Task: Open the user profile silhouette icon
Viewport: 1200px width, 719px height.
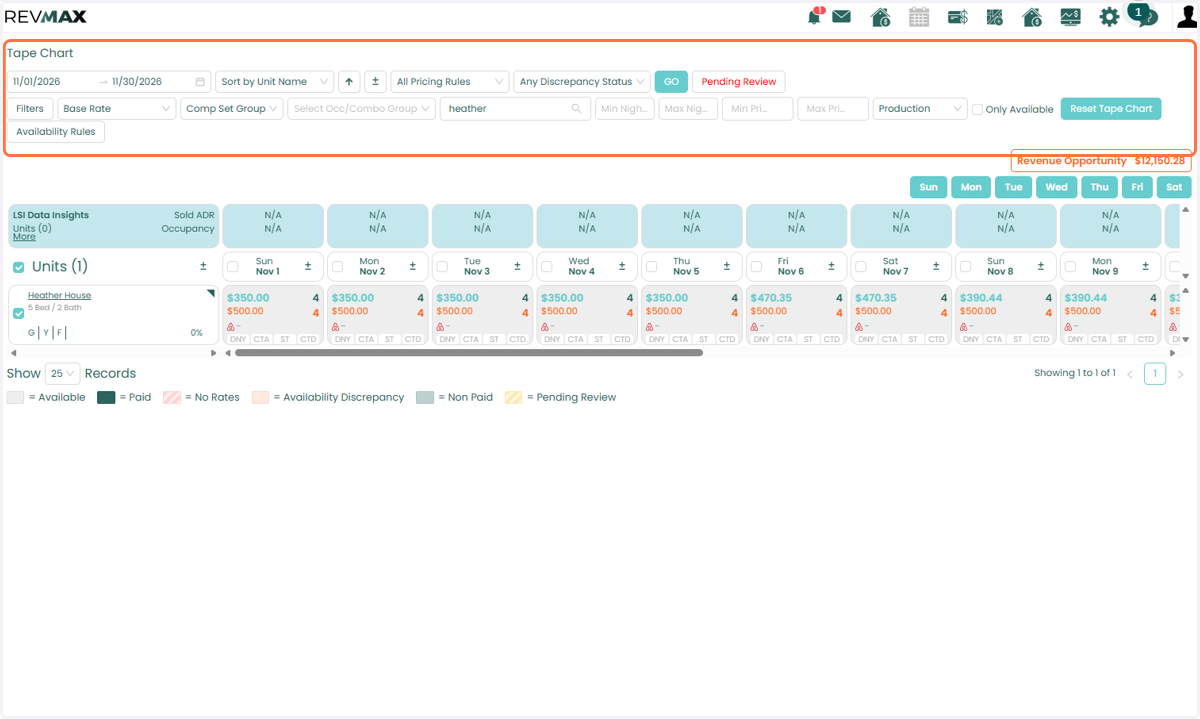Action: (1186, 15)
